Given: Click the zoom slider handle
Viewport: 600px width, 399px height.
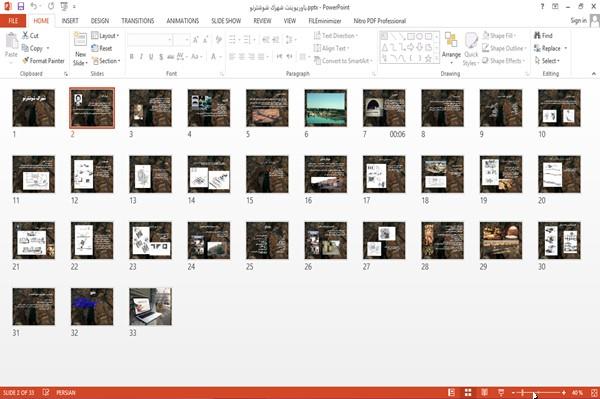Looking at the screenshot, I should click(523, 392).
